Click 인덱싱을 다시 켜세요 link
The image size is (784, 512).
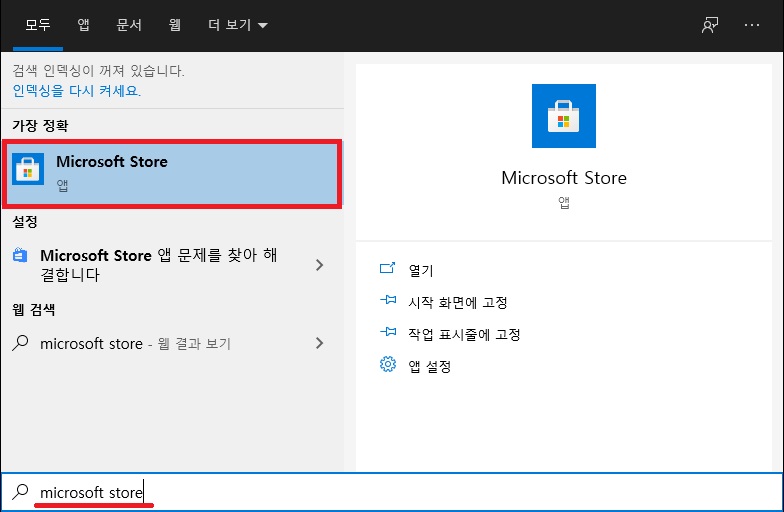point(76,90)
